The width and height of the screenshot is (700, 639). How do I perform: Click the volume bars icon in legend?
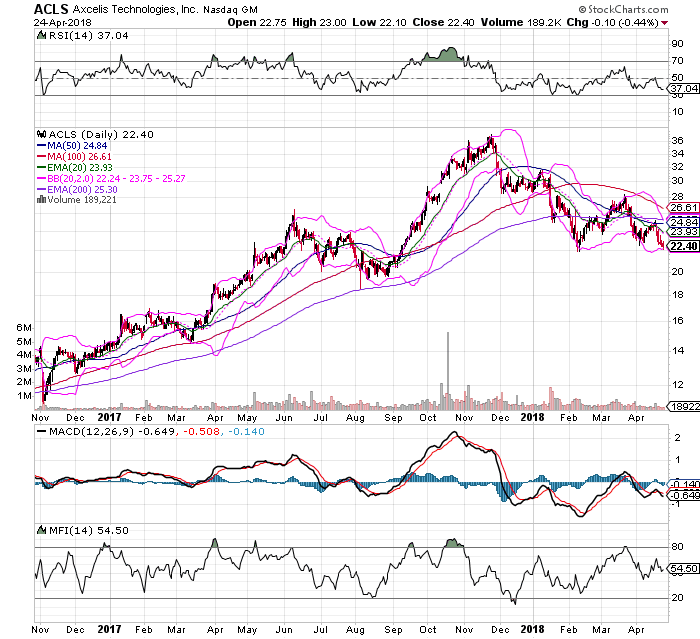[42, 199]
